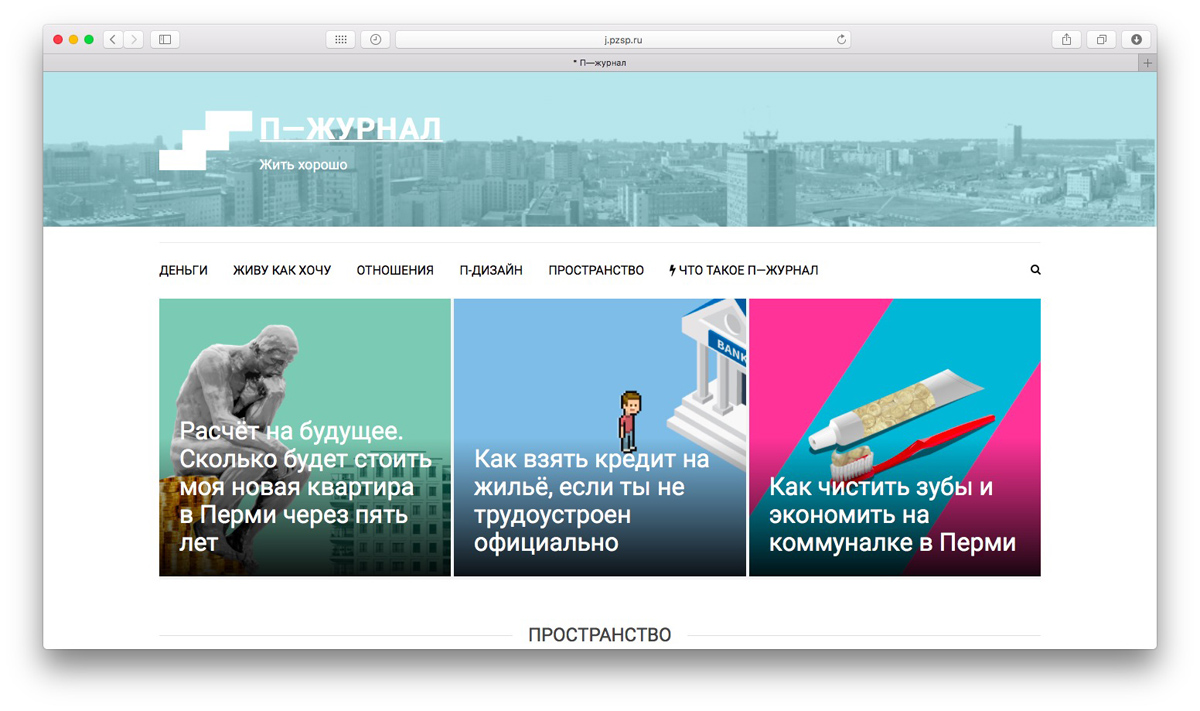
Task: Select the П-ДИЗАЙН menu item
Action: pyautogui.click(x=491, y=270)
